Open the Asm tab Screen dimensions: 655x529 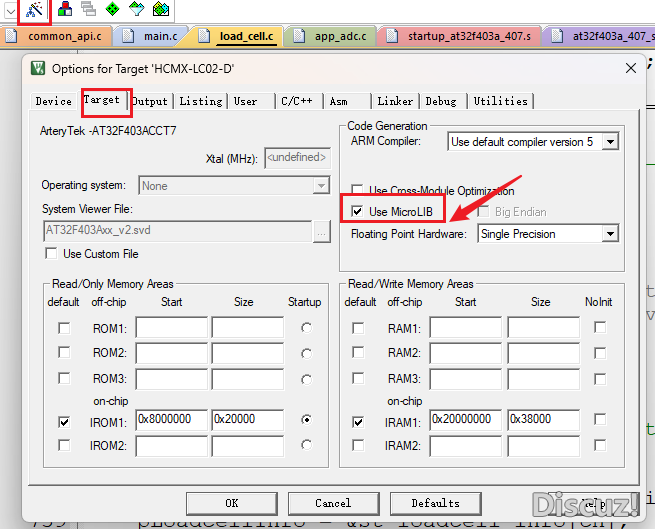(348, 102)
